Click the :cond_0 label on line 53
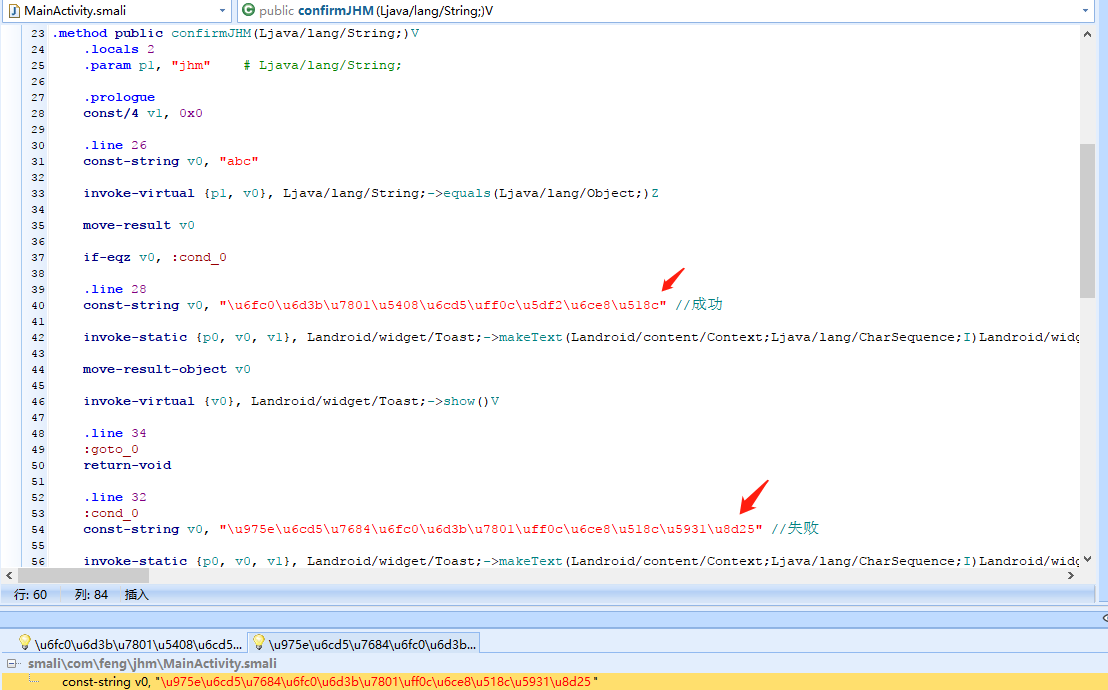The width and height of the screenshot is (1108, 690). click(111, 513)
